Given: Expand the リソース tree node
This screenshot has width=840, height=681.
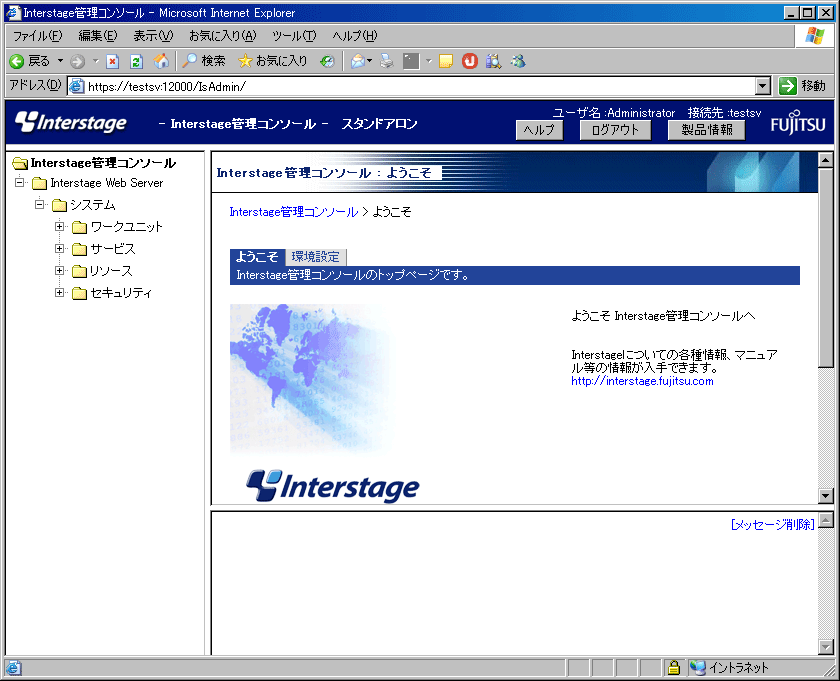Looking at the screenshot, I should tap(59, 271).
